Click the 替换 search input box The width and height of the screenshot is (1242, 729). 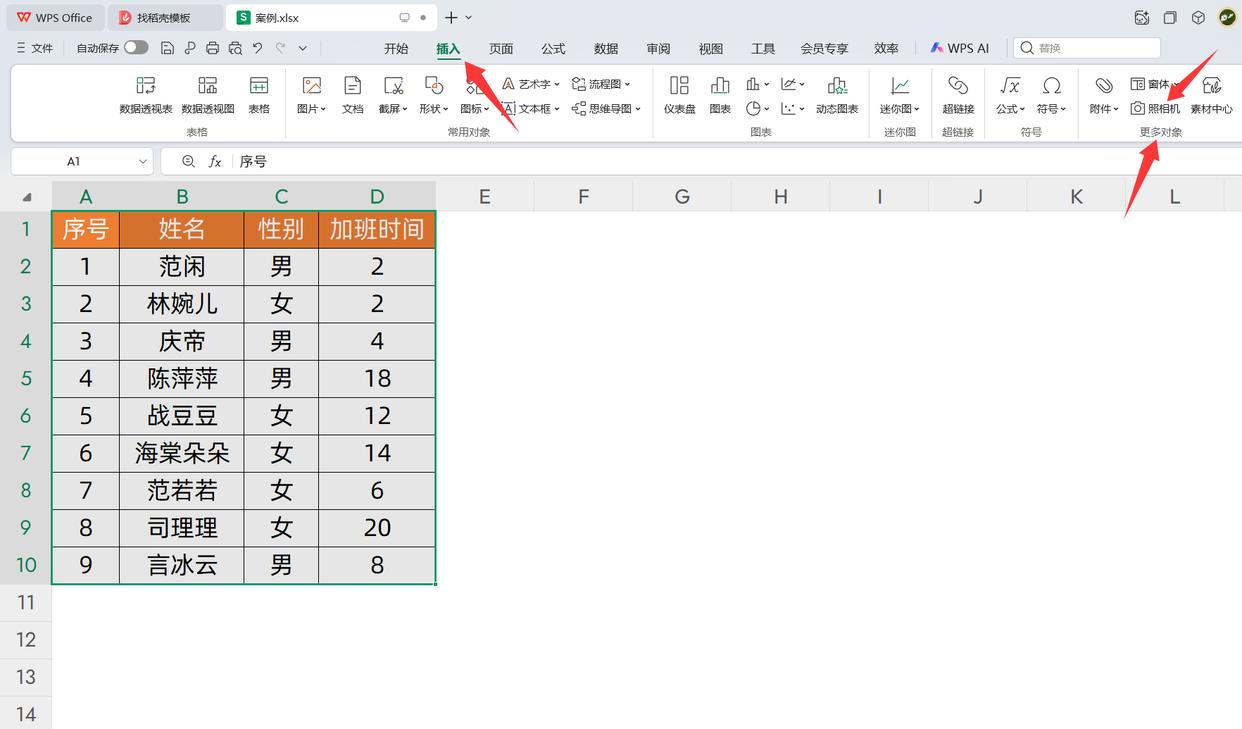(1087, 48)
